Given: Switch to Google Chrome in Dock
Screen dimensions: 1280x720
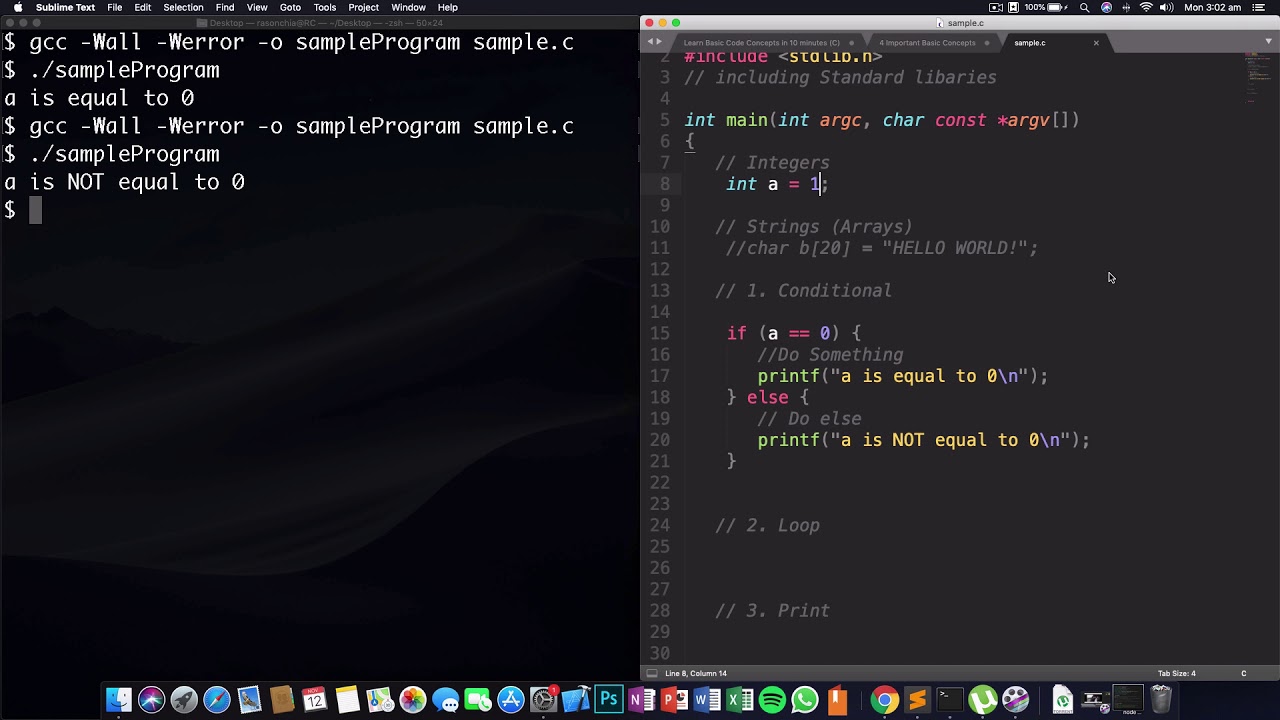Looking at the screenshot, I should tap(884, 700).
